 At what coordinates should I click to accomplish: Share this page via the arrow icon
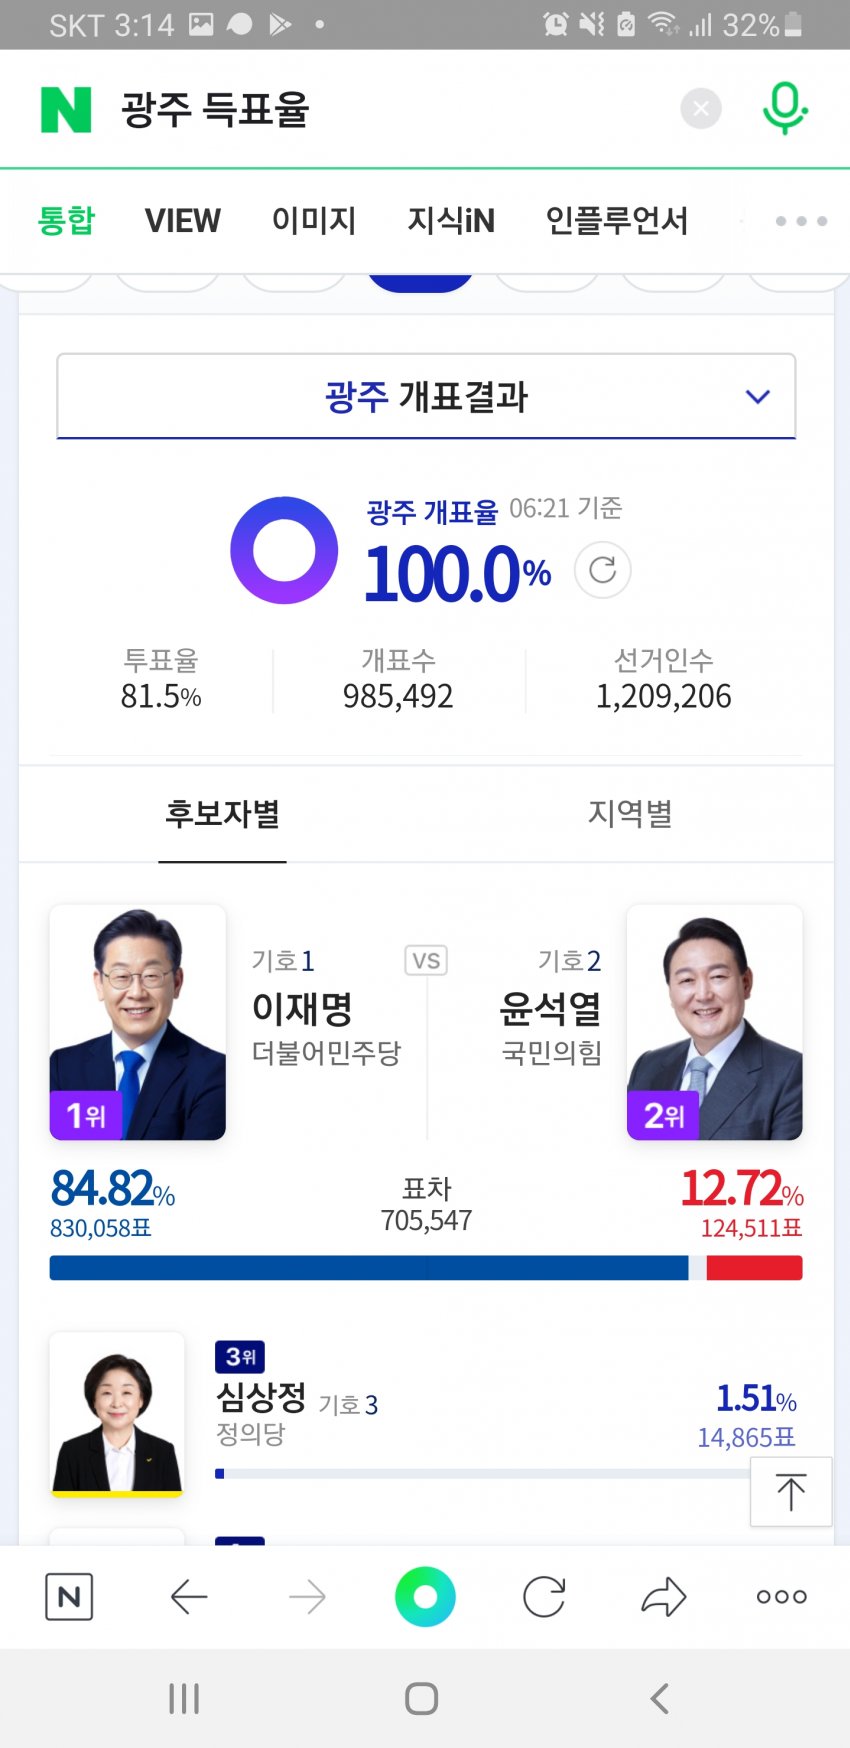(663, 1597)
